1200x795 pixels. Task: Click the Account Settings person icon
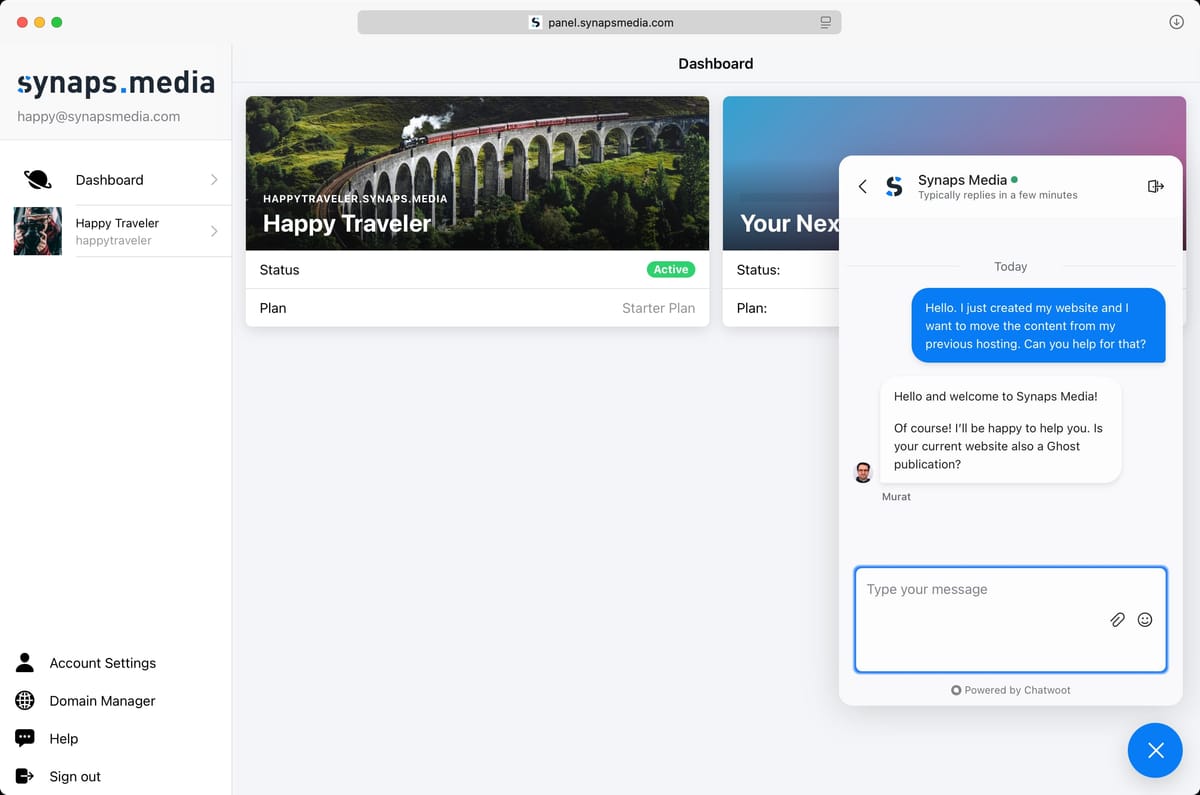point(25,663)
